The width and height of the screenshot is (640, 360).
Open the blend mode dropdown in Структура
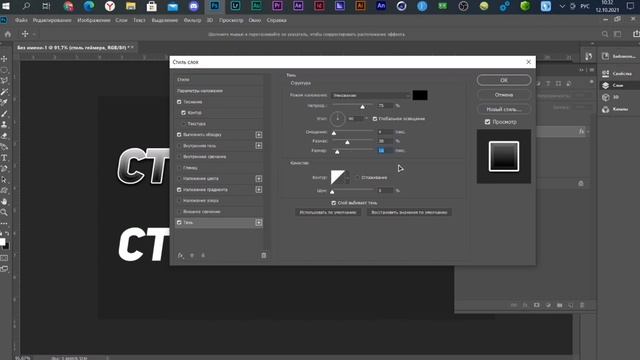point(371,96)
